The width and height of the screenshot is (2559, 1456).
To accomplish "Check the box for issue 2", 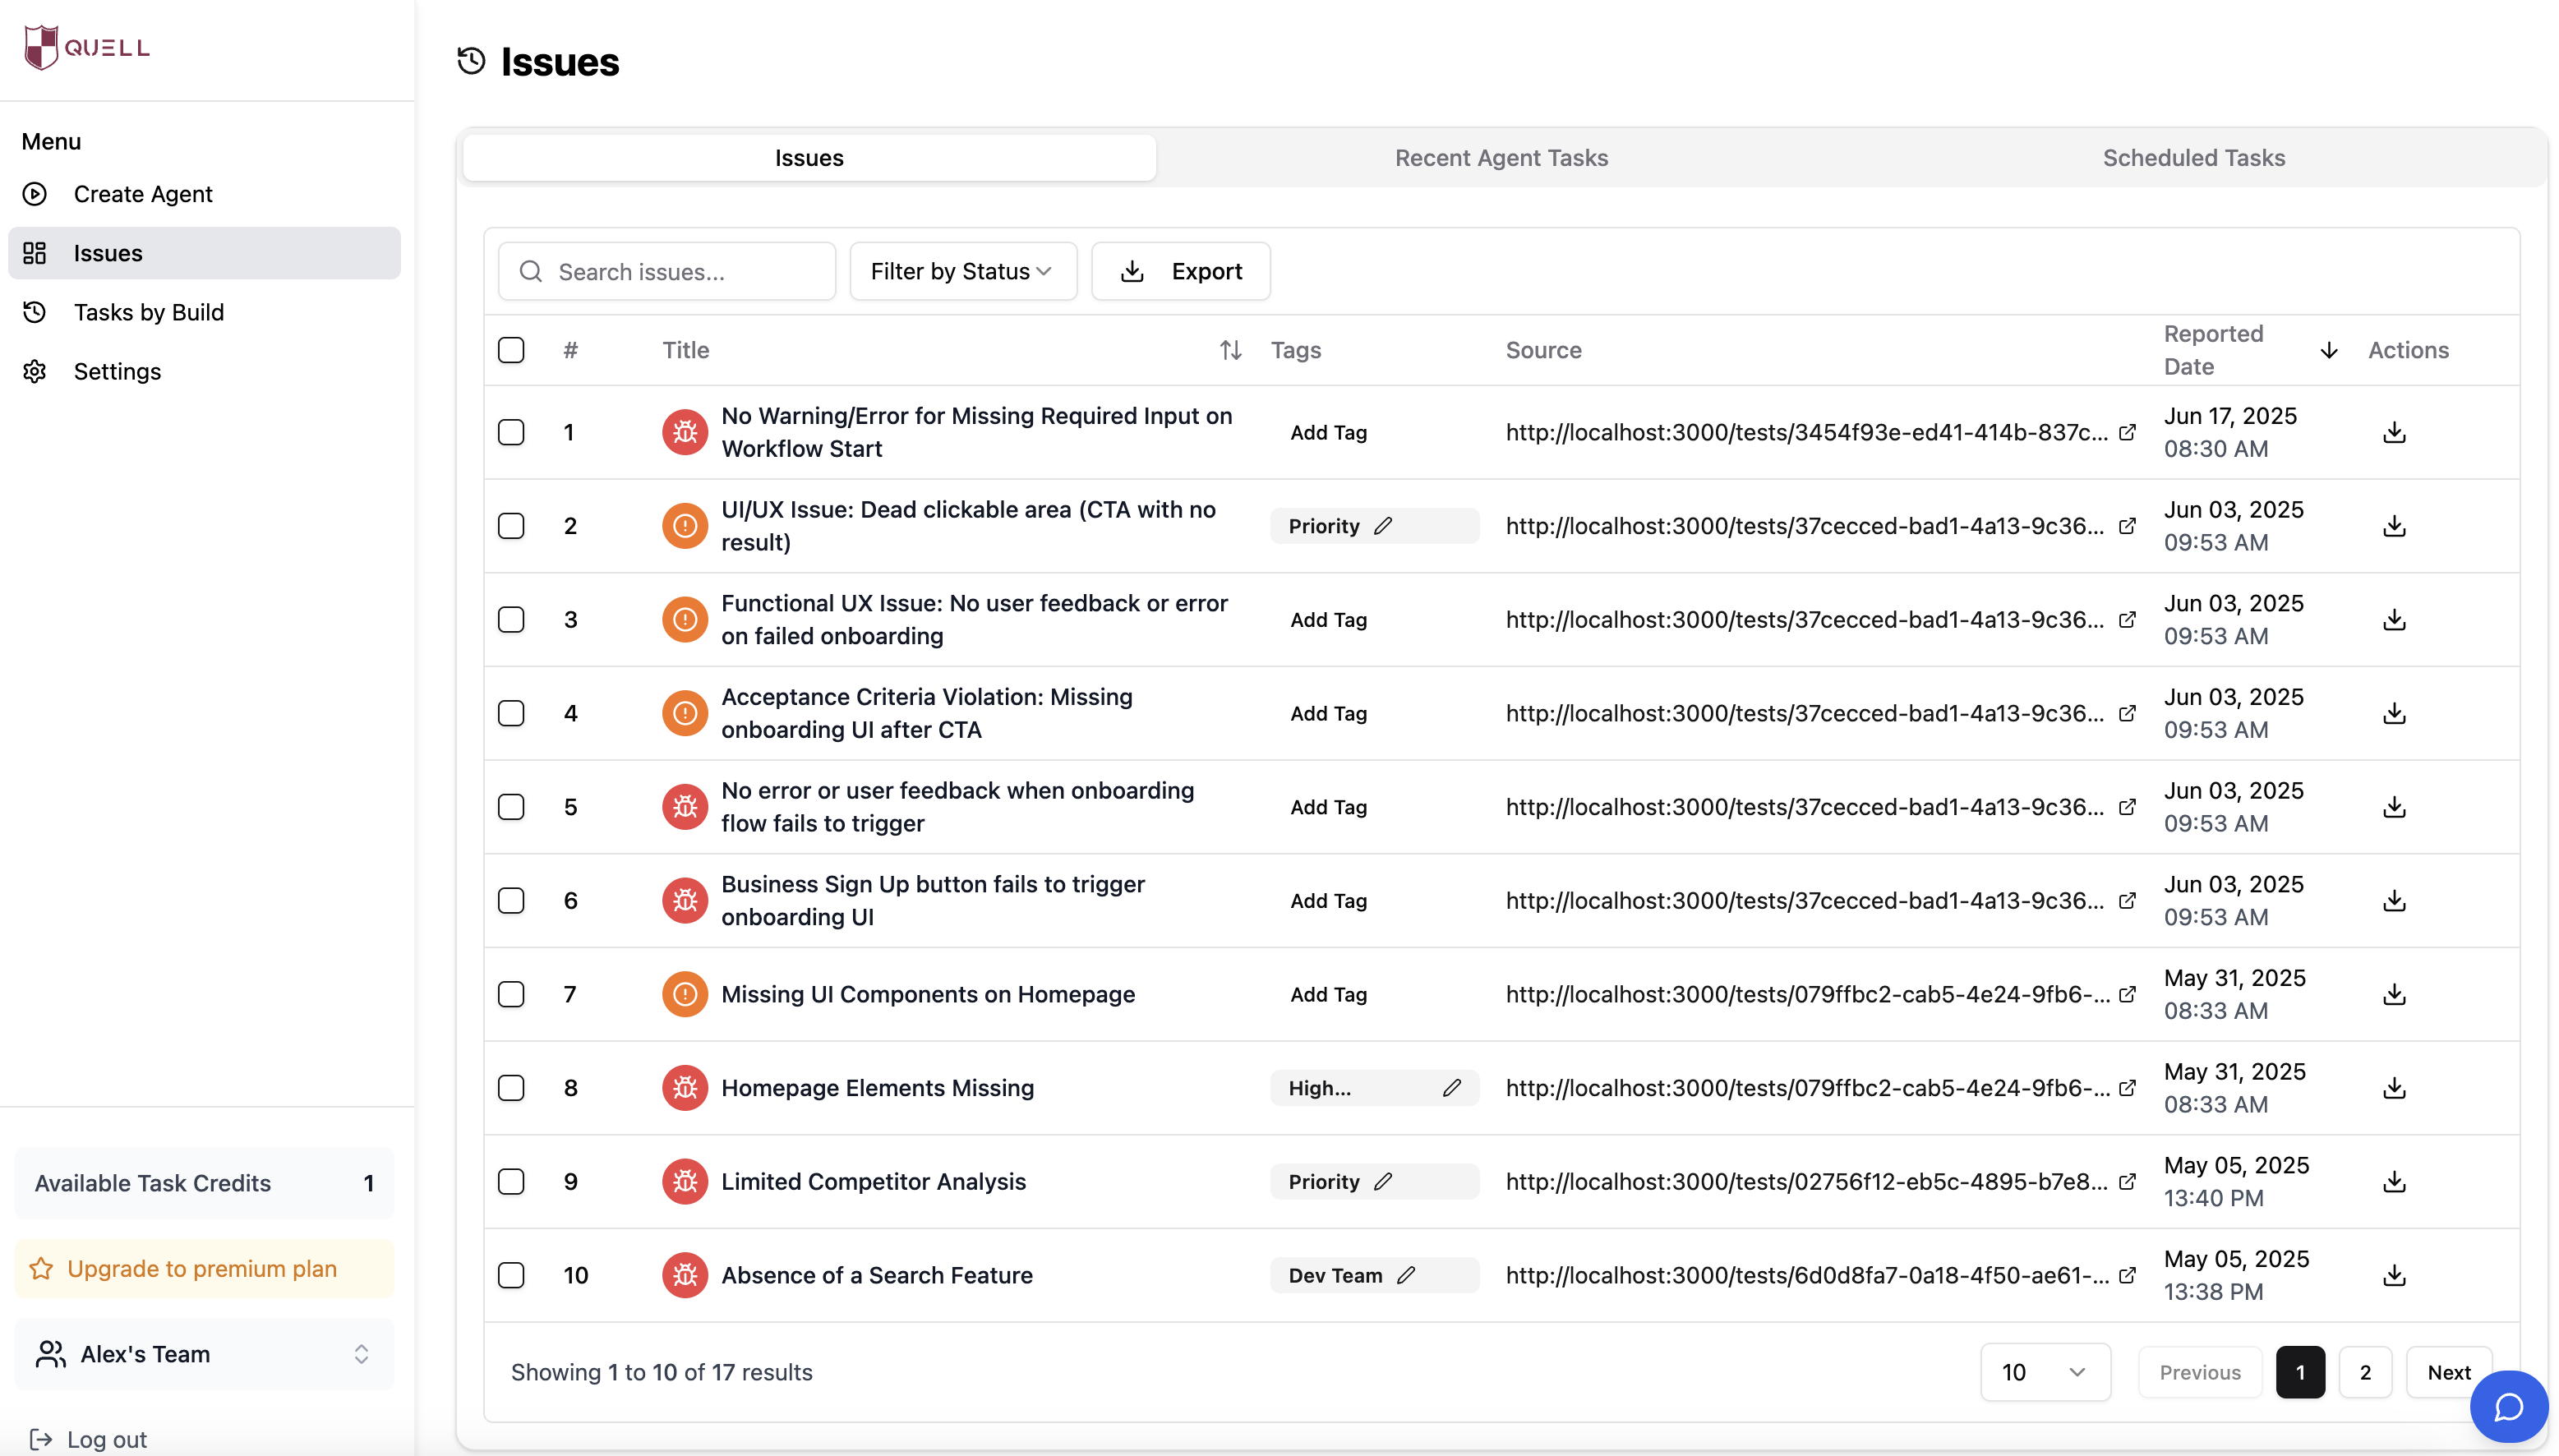I will [511, 526].
